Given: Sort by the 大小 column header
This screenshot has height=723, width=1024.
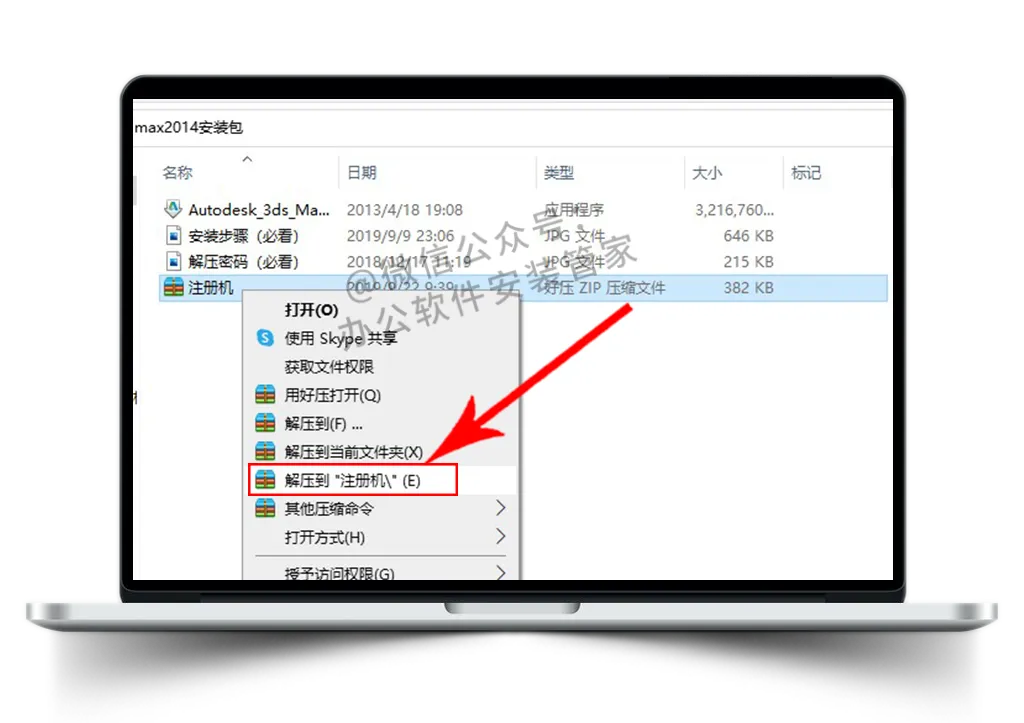Looking at the screenshot, I should (x=707, y=172).
